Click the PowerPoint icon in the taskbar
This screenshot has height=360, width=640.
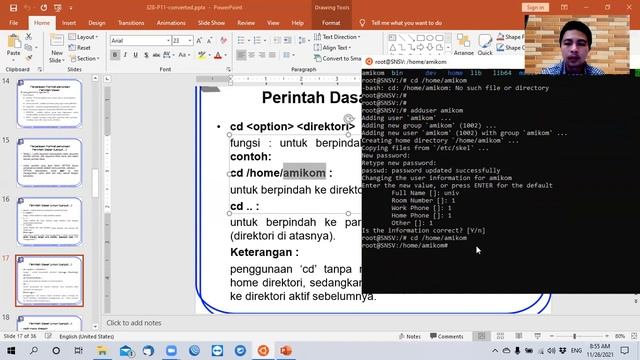click(x=286, y=350)
